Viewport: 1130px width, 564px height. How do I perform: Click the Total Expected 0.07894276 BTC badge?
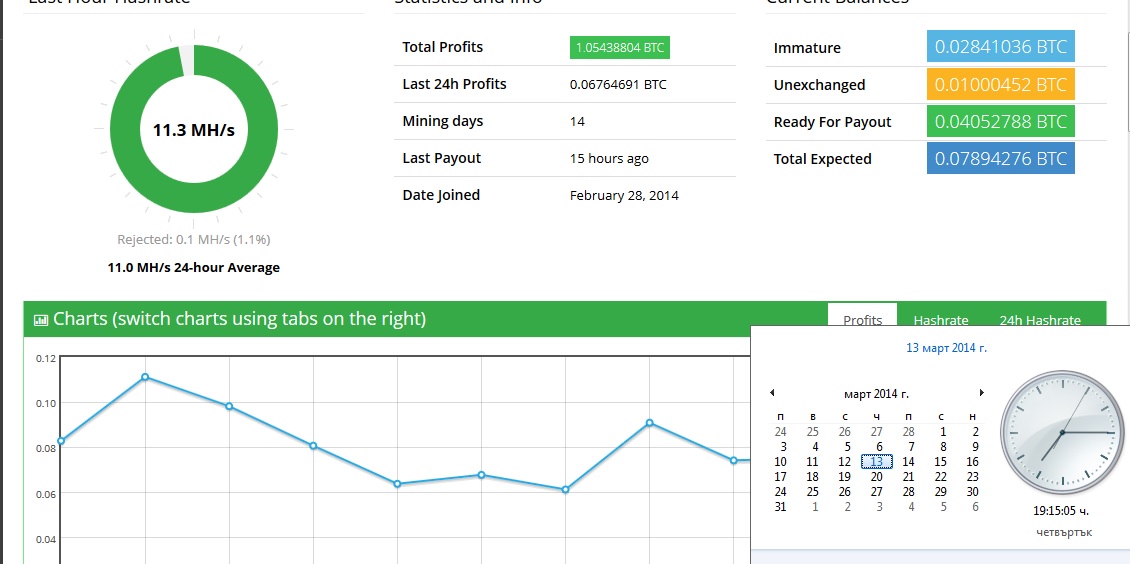click(x=1000, y=158)
